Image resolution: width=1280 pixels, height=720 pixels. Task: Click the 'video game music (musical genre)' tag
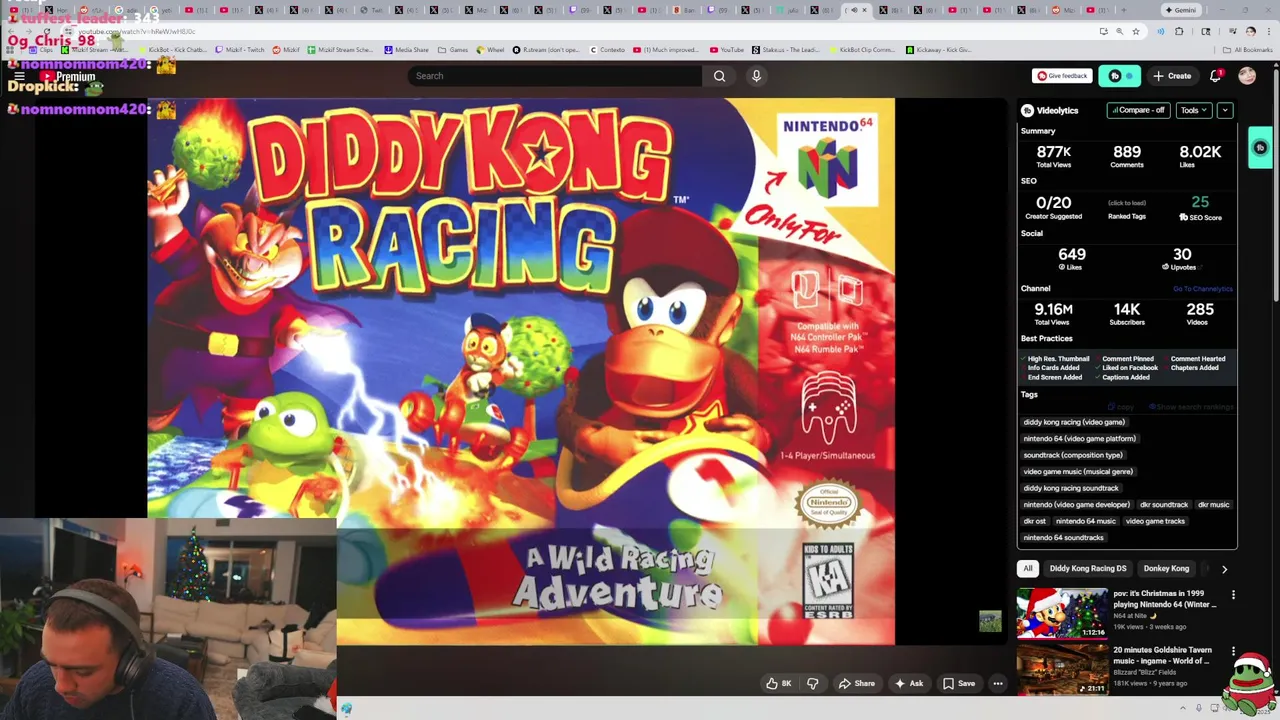tap(1078, 472)
